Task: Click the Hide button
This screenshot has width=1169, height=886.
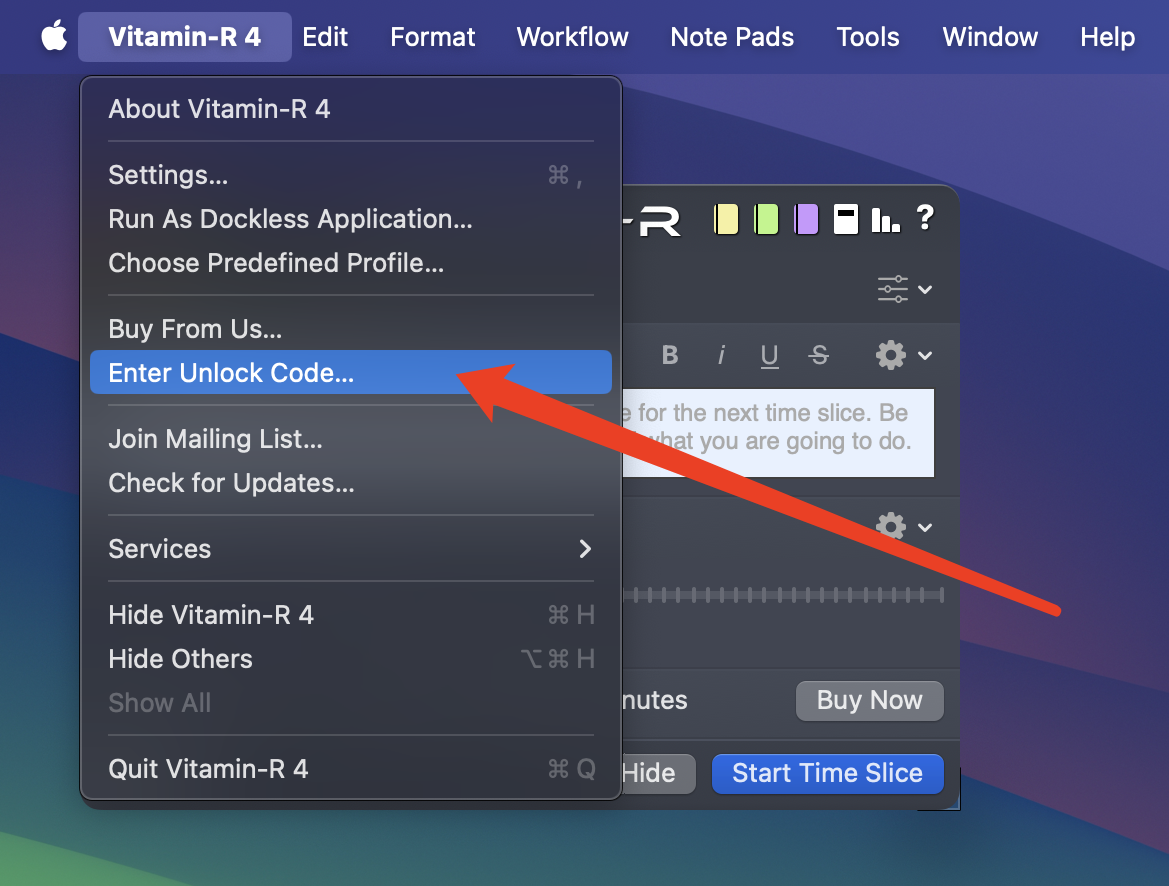Action: [658, 773]
